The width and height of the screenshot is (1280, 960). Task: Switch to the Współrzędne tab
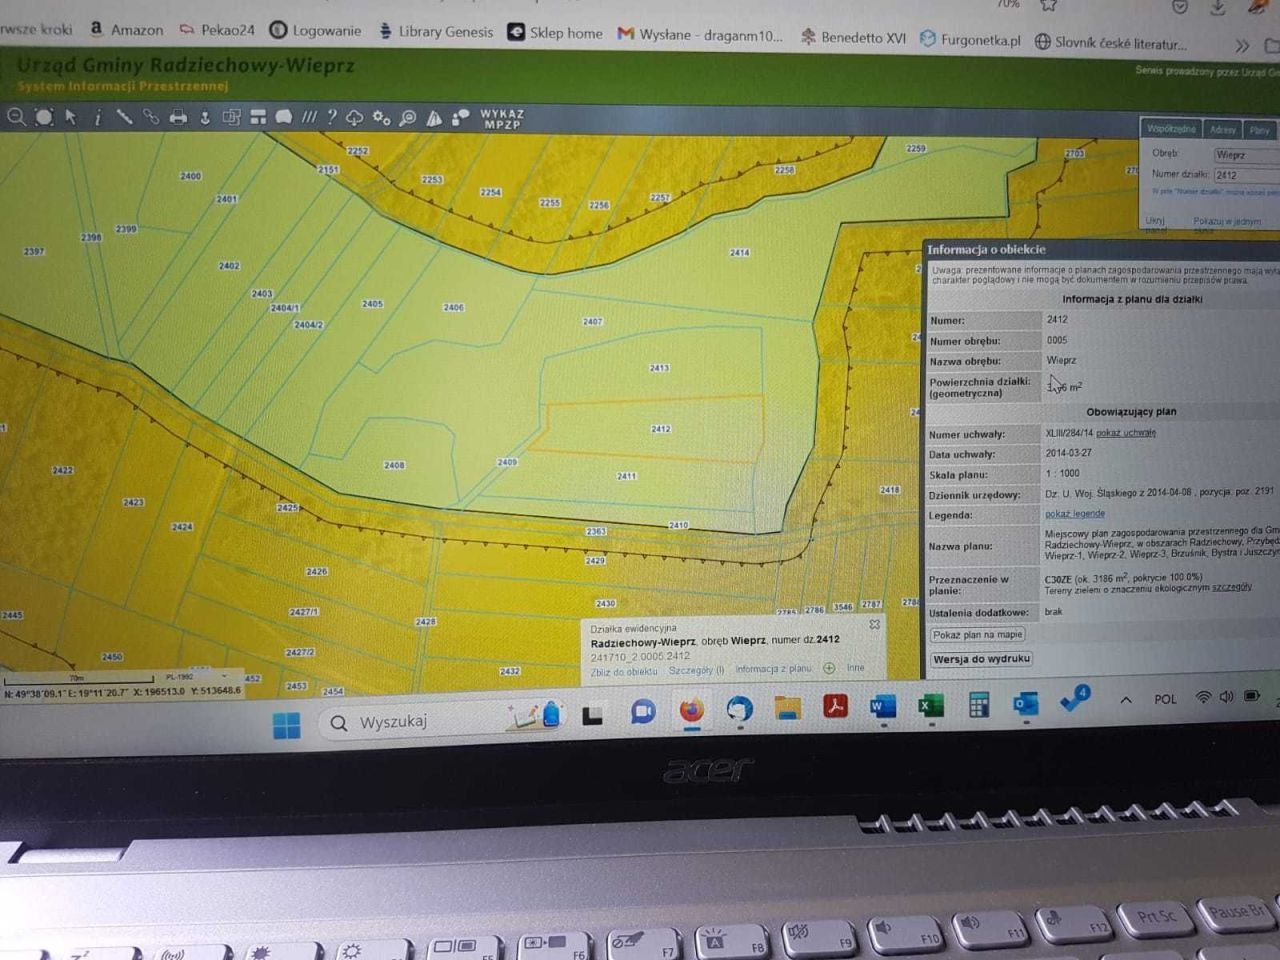(x=1171, y=129)
